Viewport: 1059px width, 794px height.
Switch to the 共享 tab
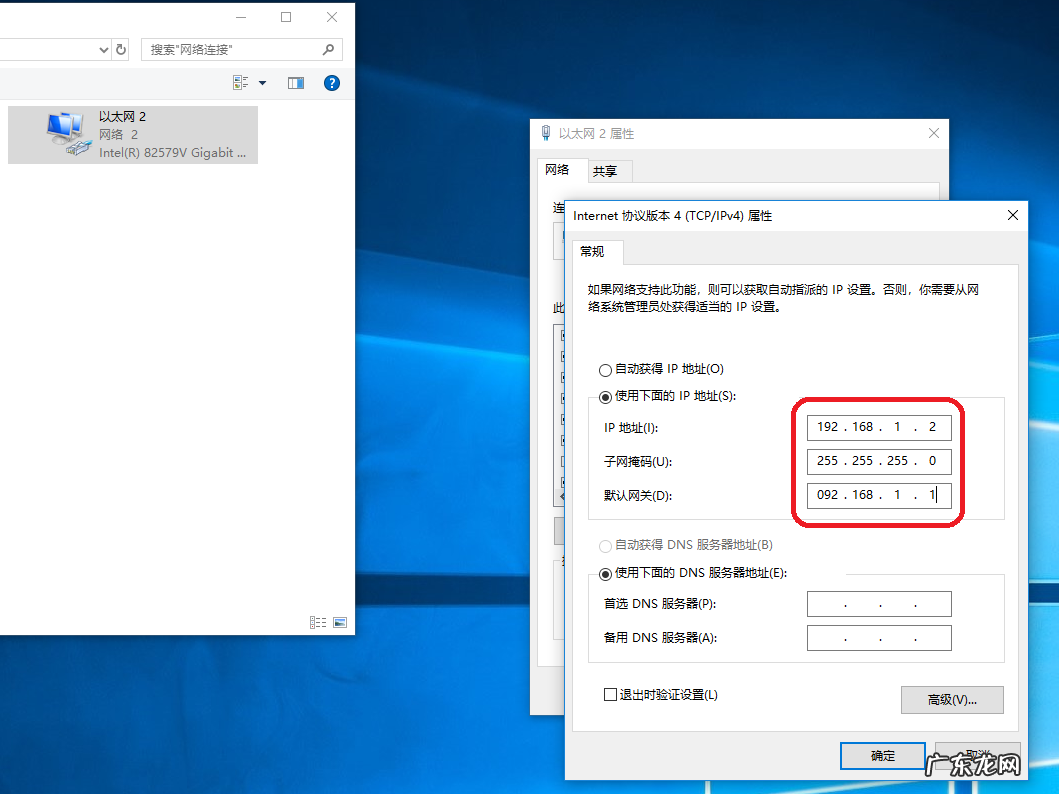[x=608, y=171]
